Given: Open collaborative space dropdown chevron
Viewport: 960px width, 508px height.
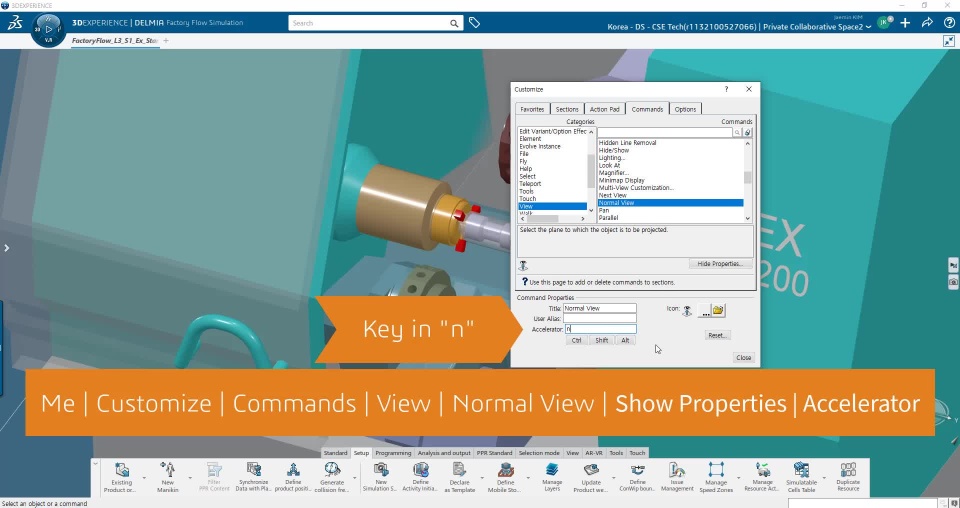Looking at the screenshot, I should click(x=868, y=27).
